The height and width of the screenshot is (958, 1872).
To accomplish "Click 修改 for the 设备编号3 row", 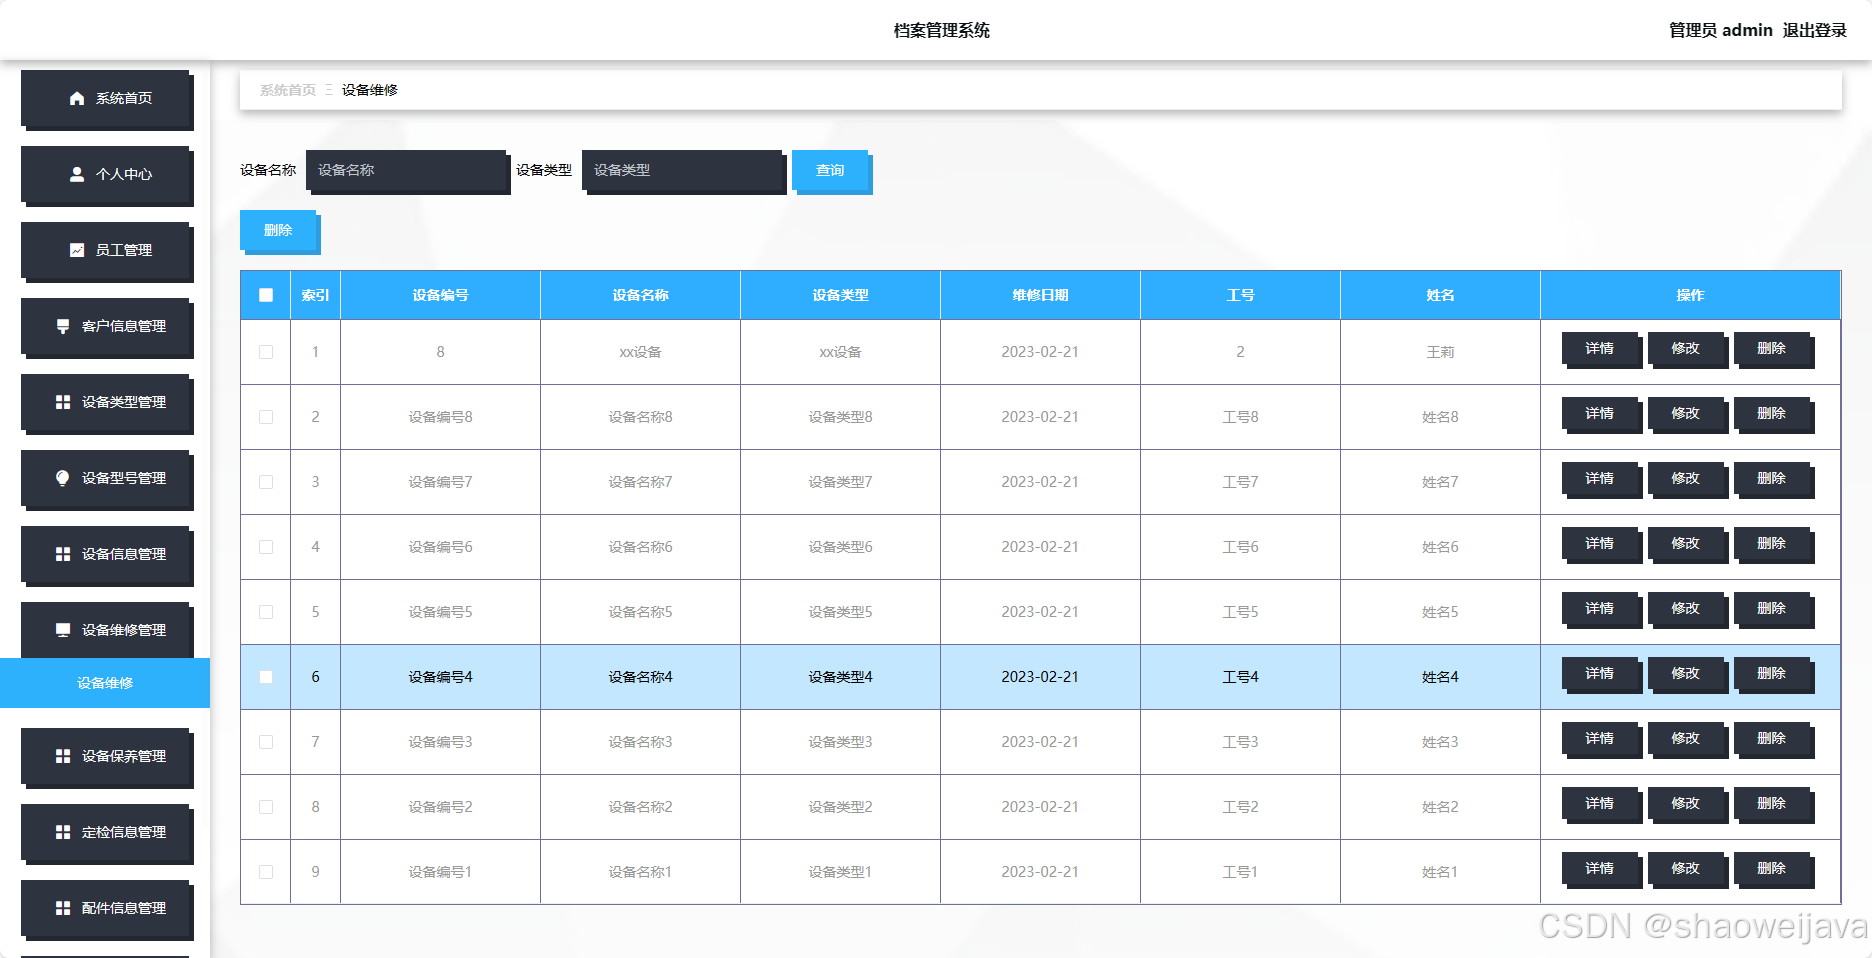I will (x=1686, y=739).
